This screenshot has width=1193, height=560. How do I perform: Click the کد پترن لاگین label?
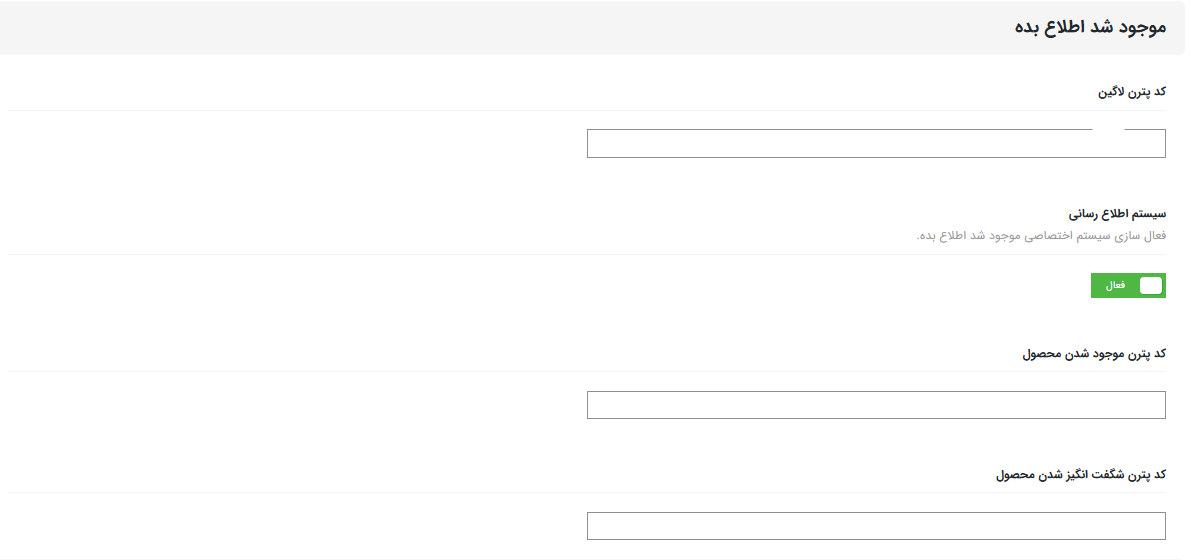[x=1132, y=92]
